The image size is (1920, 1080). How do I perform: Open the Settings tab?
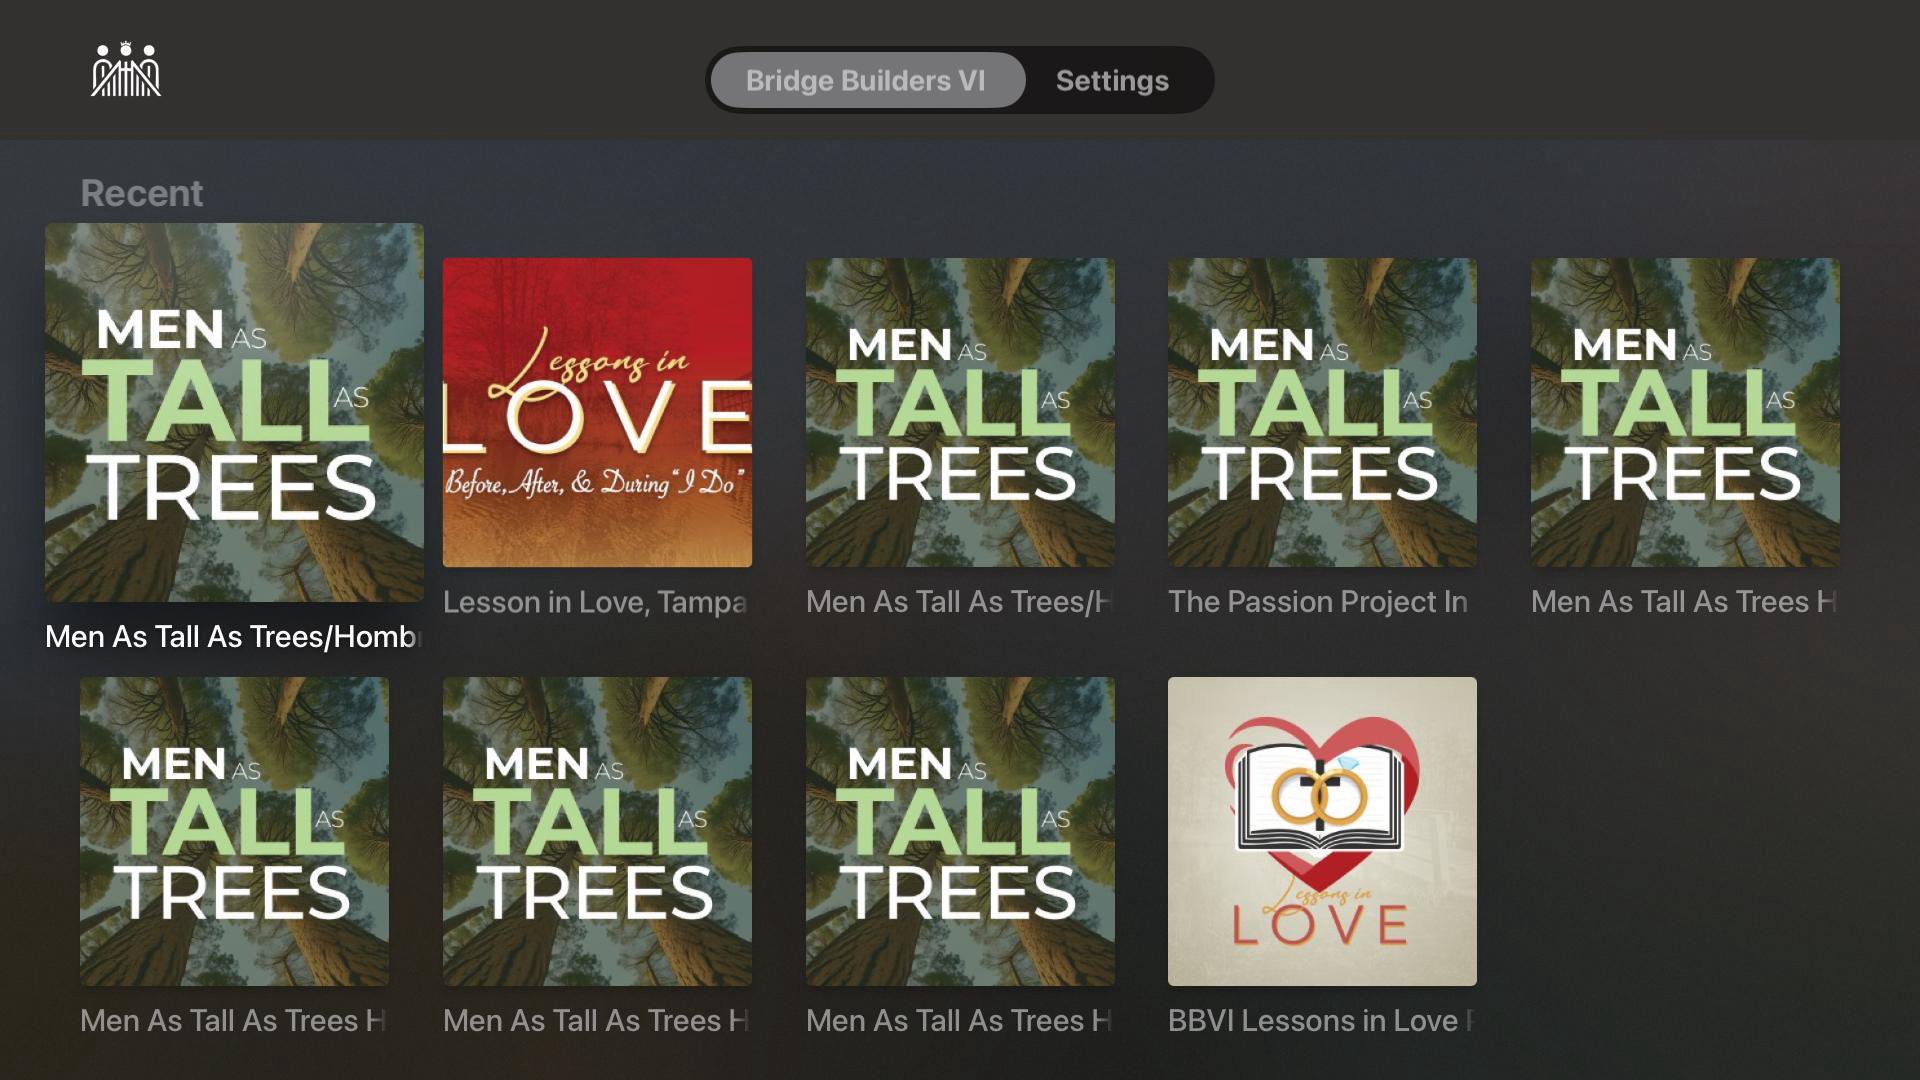point(1112,80)
